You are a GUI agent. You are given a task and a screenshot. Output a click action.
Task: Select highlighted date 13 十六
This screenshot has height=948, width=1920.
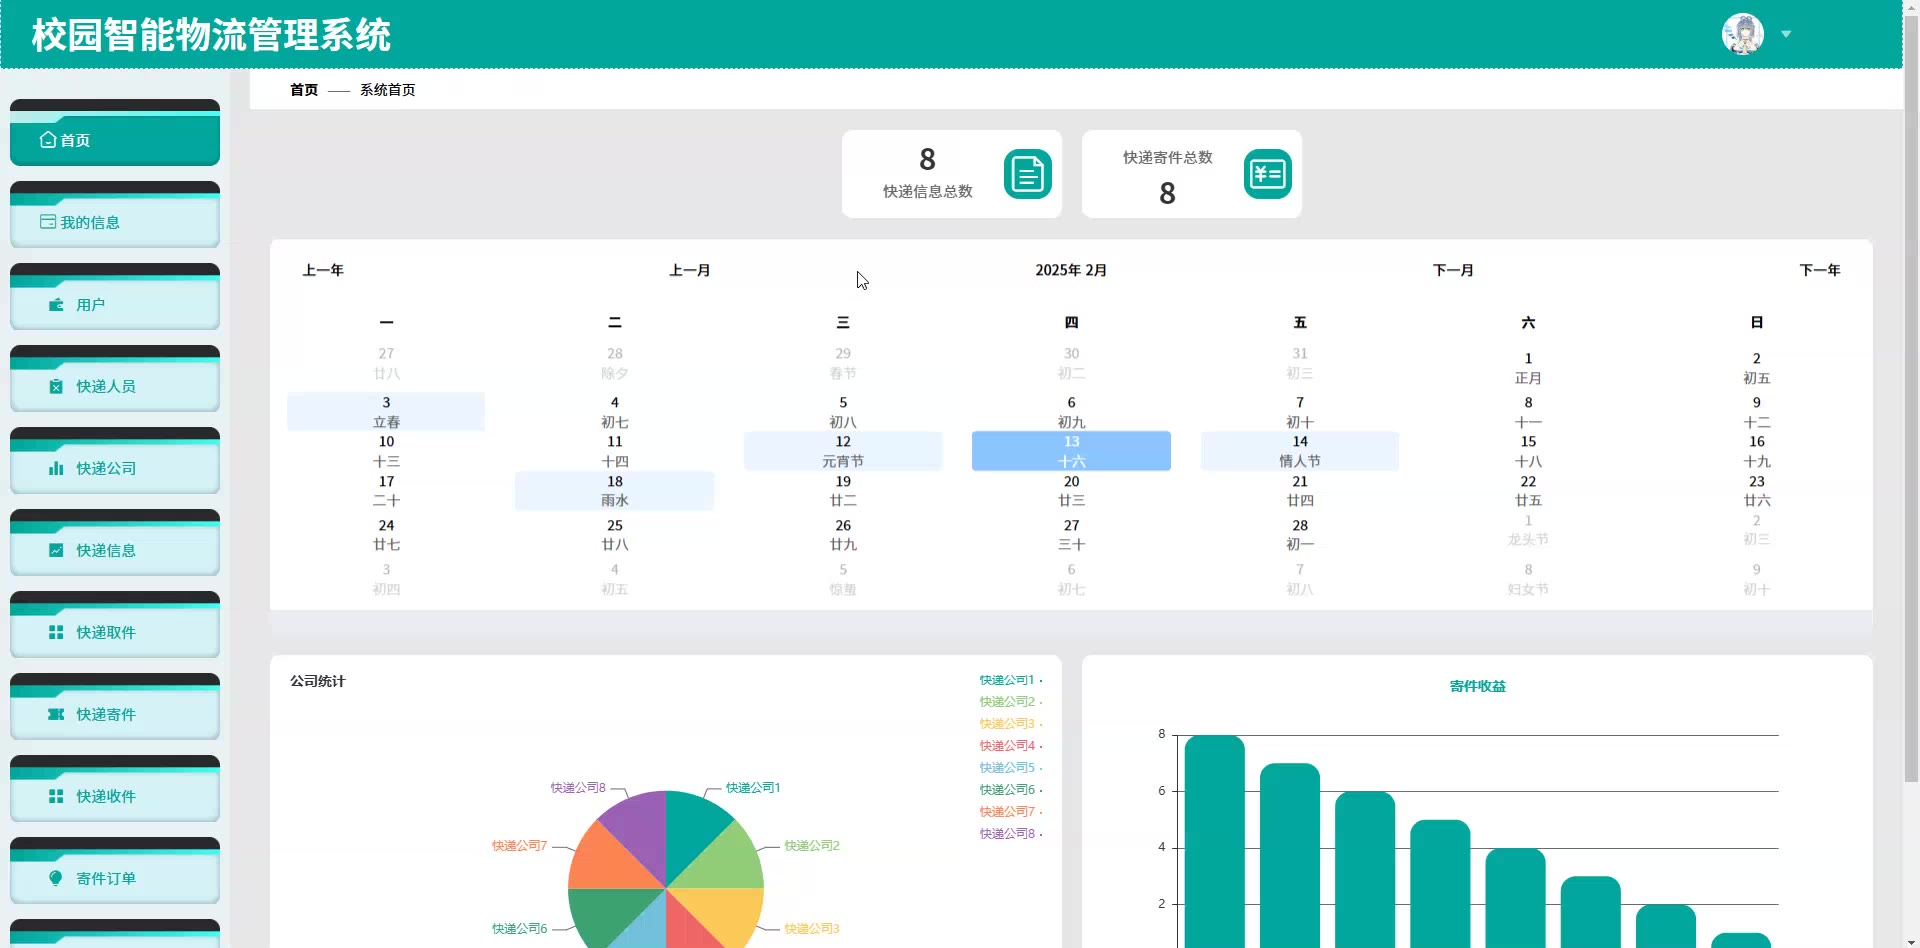coord(1071,451)
